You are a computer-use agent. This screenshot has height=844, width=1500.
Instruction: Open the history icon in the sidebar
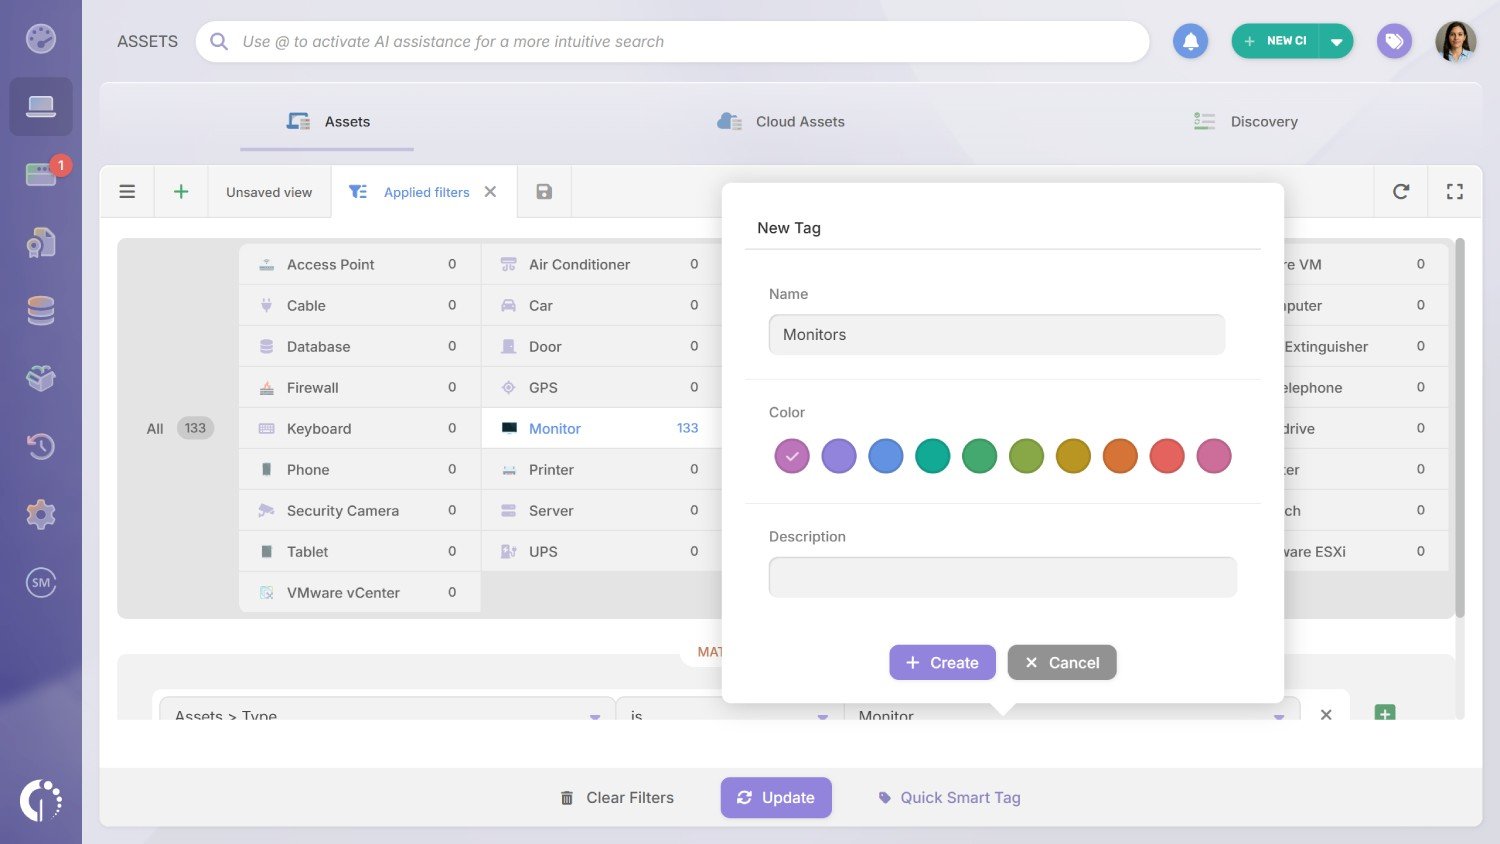[x=40, y=446]
